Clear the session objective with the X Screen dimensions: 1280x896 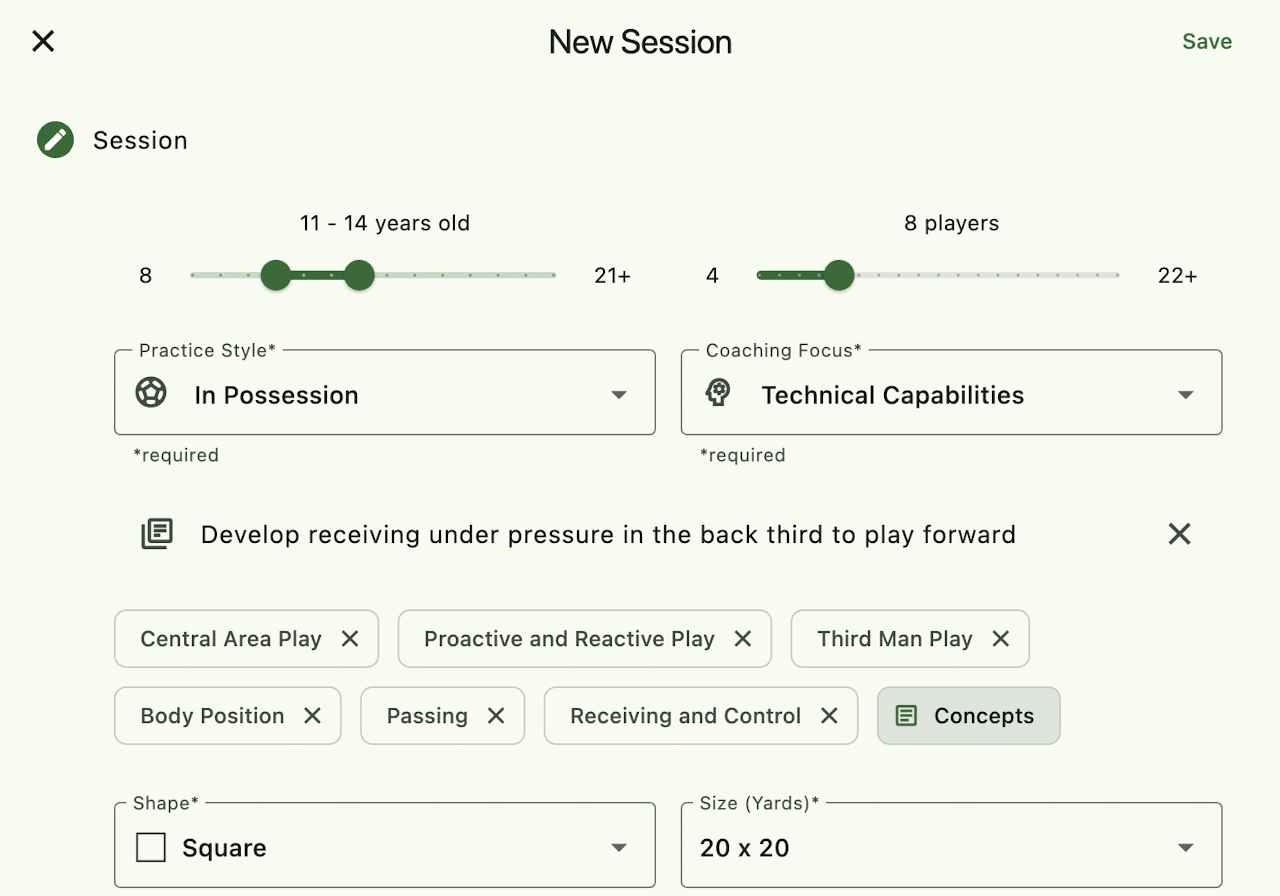pyautogui.click(x=1180, y=534)
